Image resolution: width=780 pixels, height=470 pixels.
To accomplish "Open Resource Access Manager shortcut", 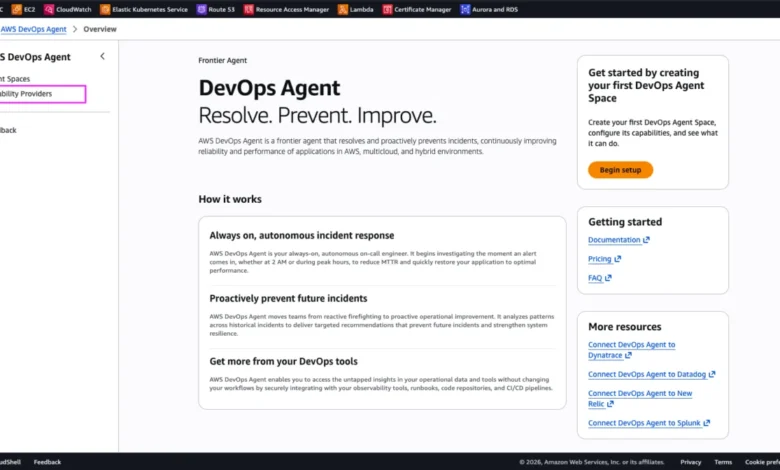I will click(286, 9).
